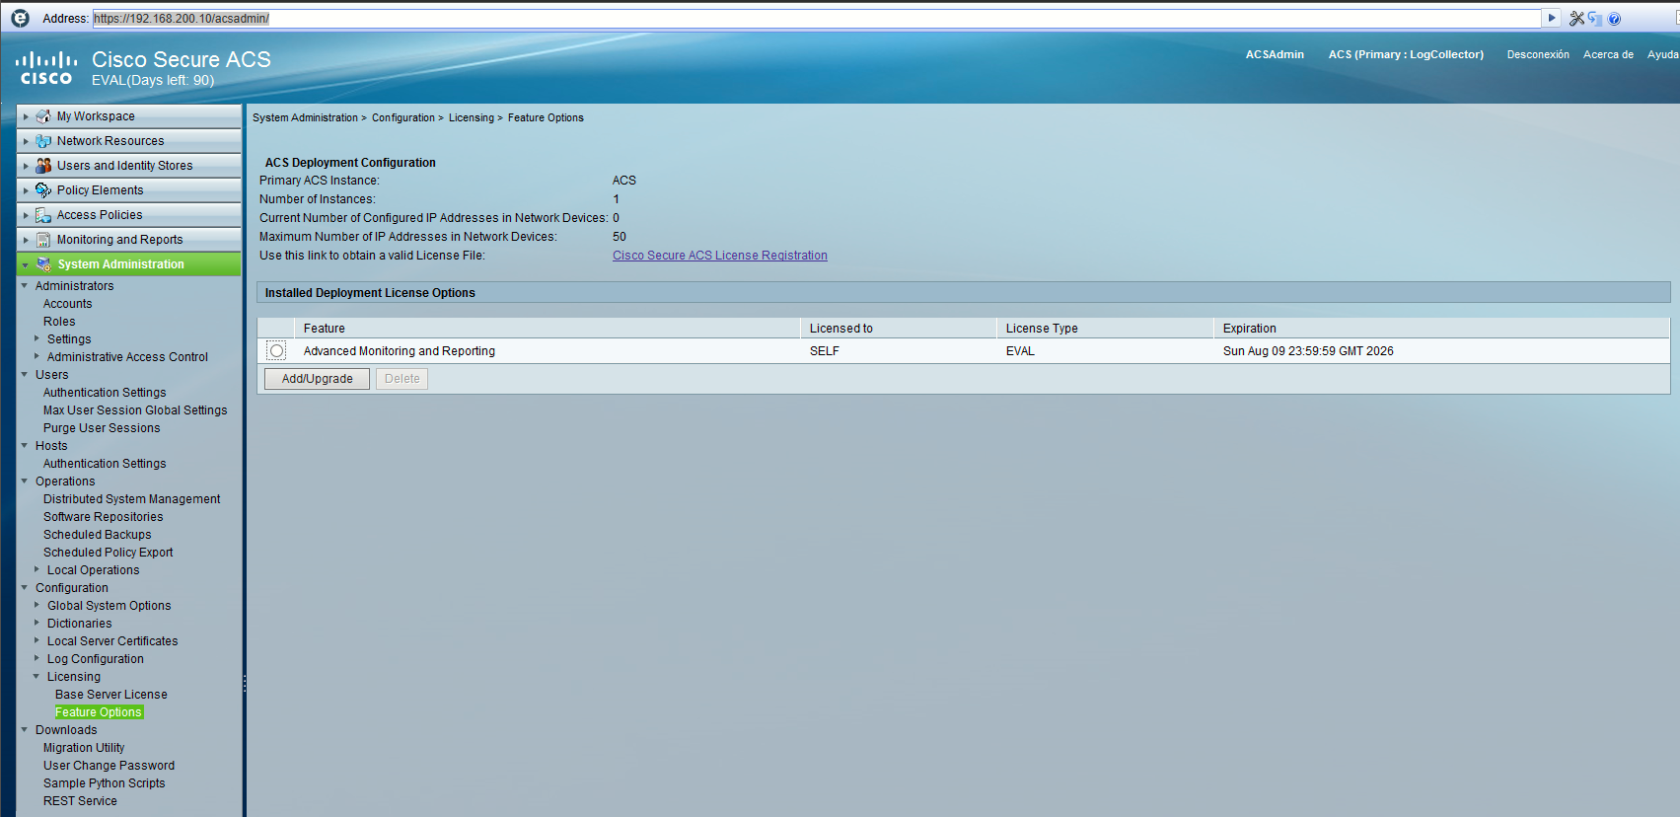
Task: Expand the My Workspace section arrow
Action: (26, 116)
